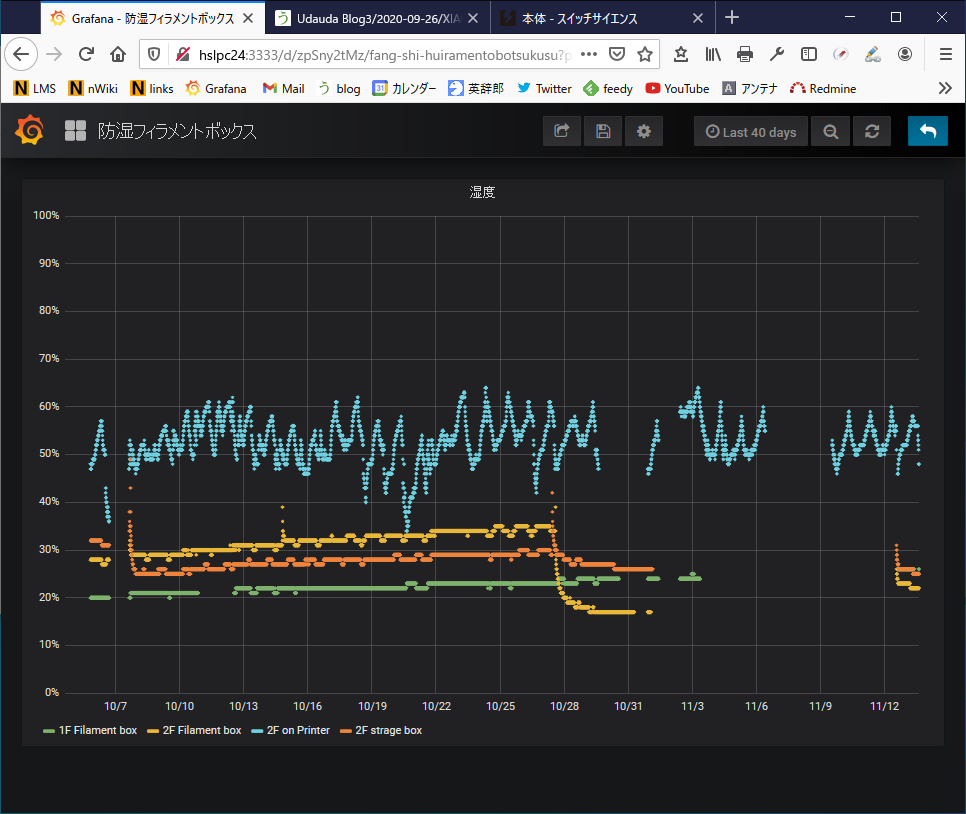Image resolution: width=966 pixels, height=814 pixels.
Task: Open dashboard settings gear
Action: click(644, 132)
